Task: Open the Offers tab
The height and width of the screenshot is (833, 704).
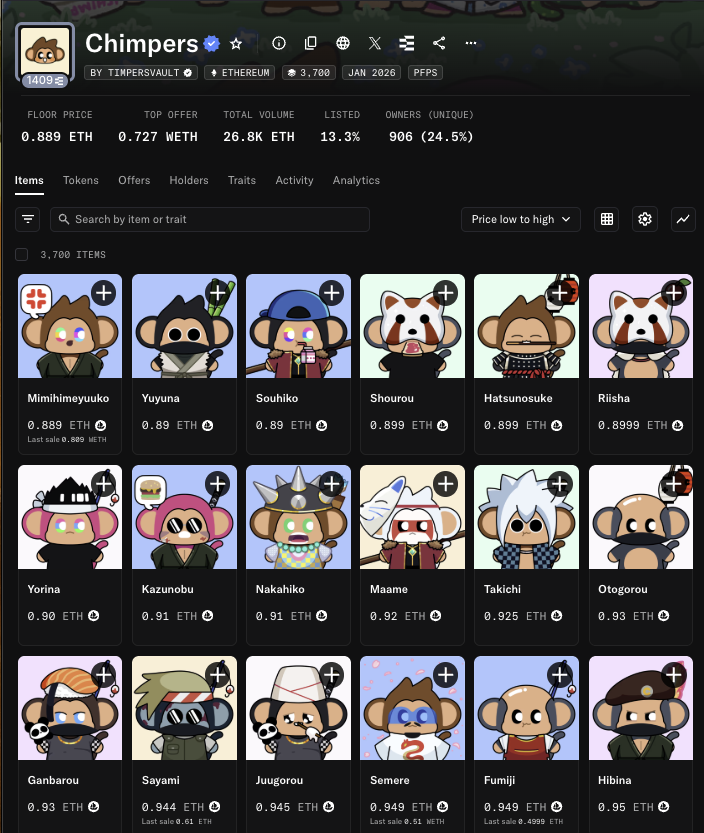Action: coord(134,181)
